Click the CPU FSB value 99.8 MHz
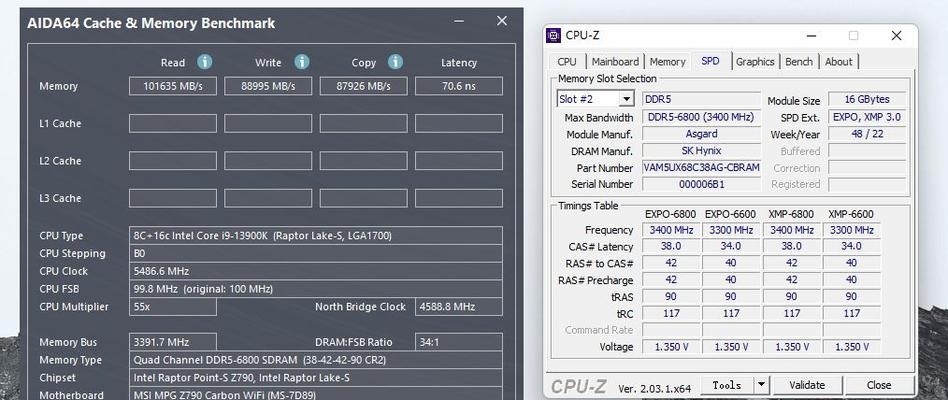Image resolution: width=948 pixels, height=400 pixels. (316, 289)
